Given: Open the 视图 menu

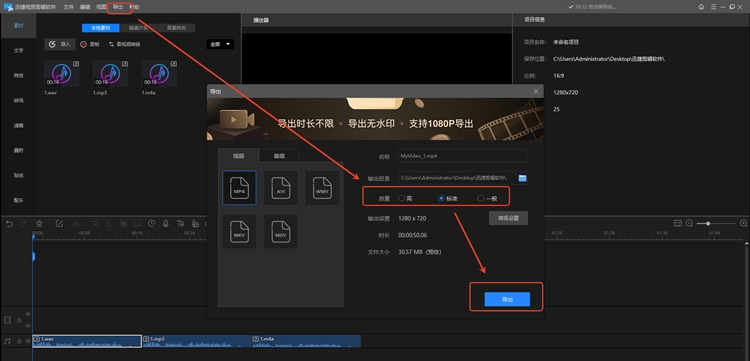Looking at the screenshot, I should coord(101,7).
